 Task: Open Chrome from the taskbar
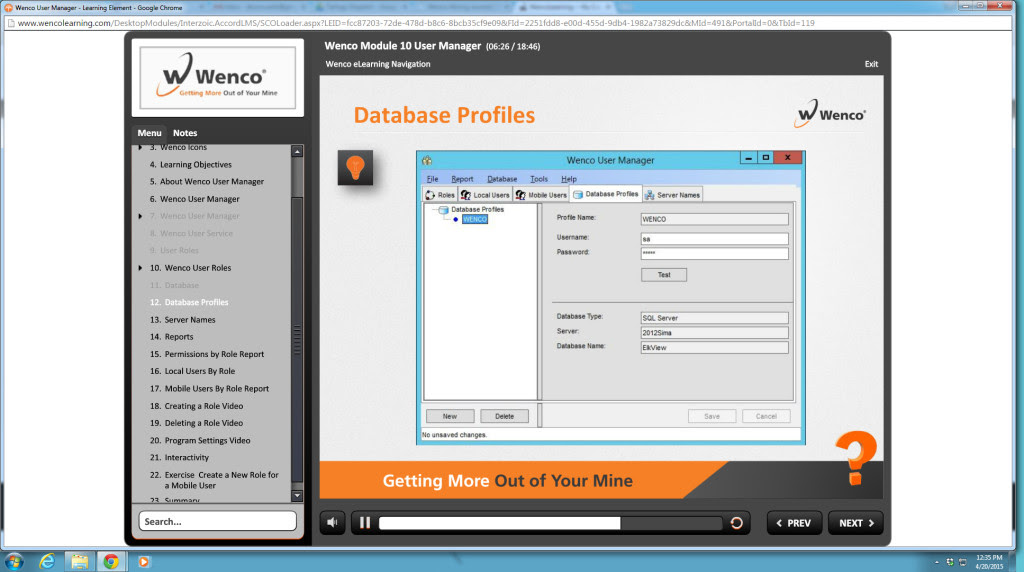click(110, 561)
